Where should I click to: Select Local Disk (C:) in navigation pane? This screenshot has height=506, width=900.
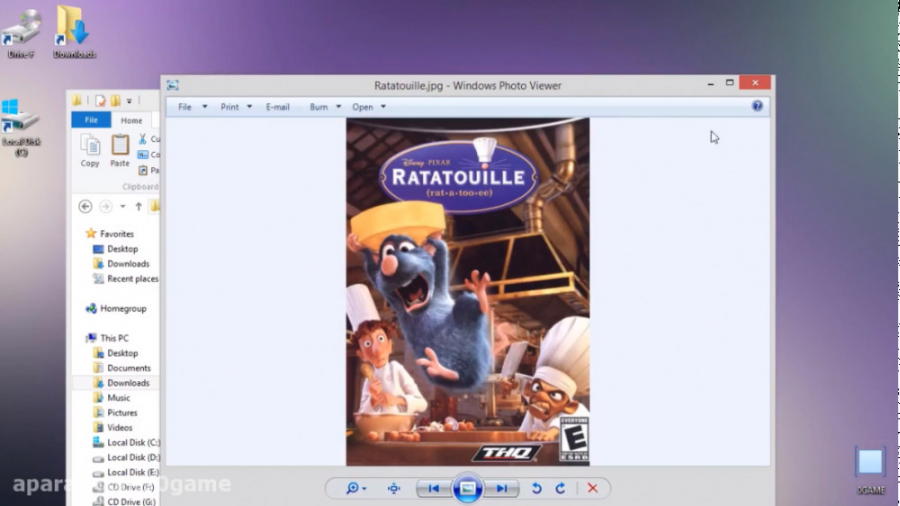133,442
